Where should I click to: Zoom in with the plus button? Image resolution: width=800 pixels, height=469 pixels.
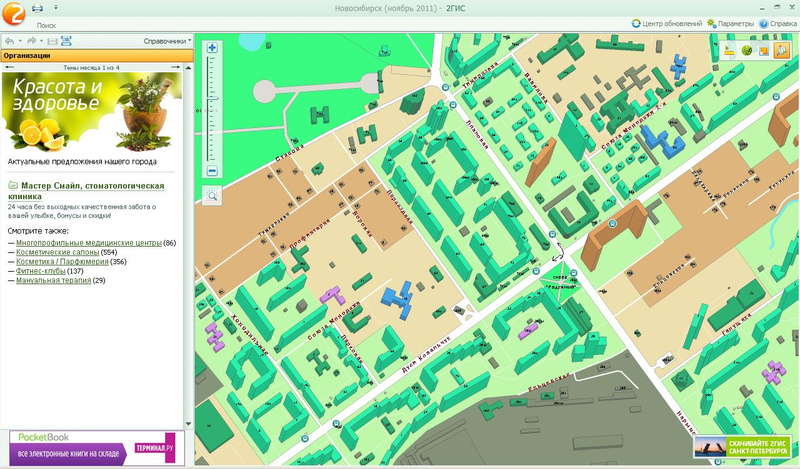coord(212,47)
